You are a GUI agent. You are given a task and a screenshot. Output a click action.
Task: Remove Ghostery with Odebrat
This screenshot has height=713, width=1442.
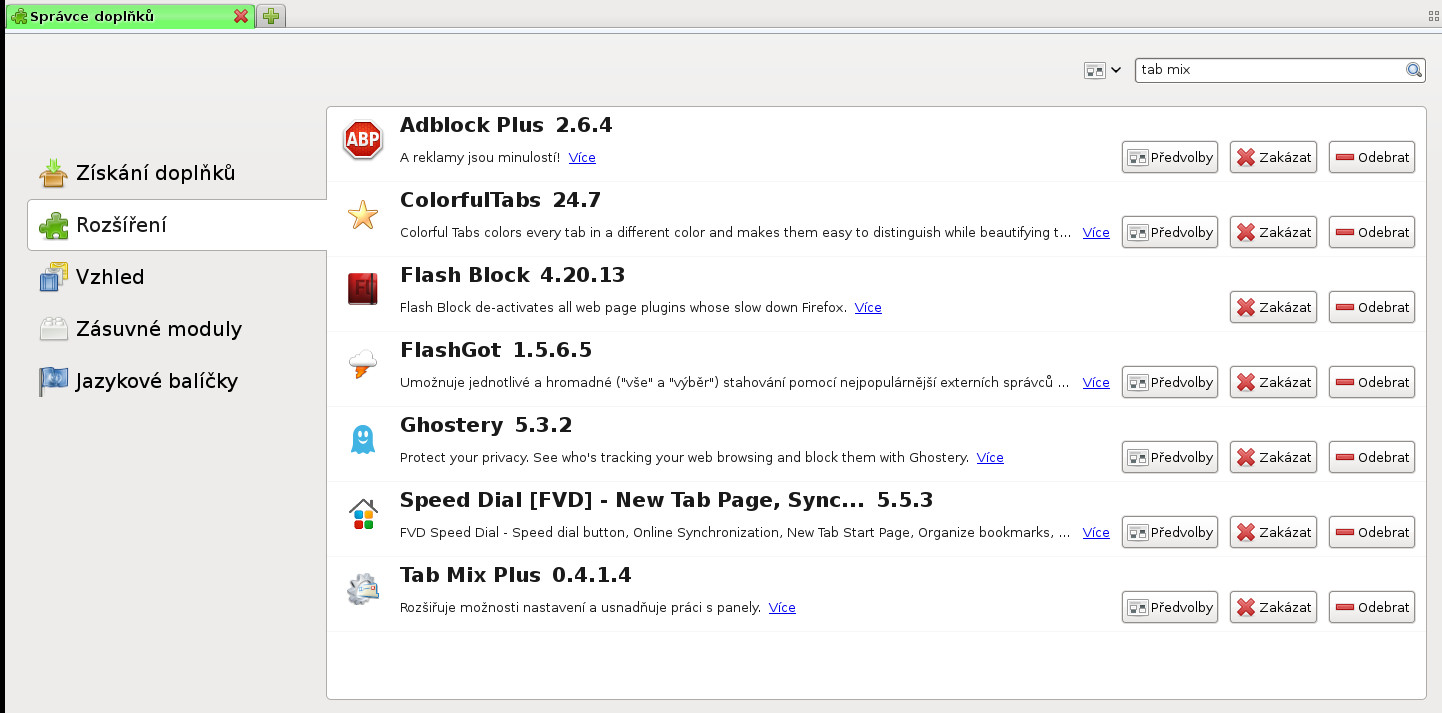tap(1372, 457)
